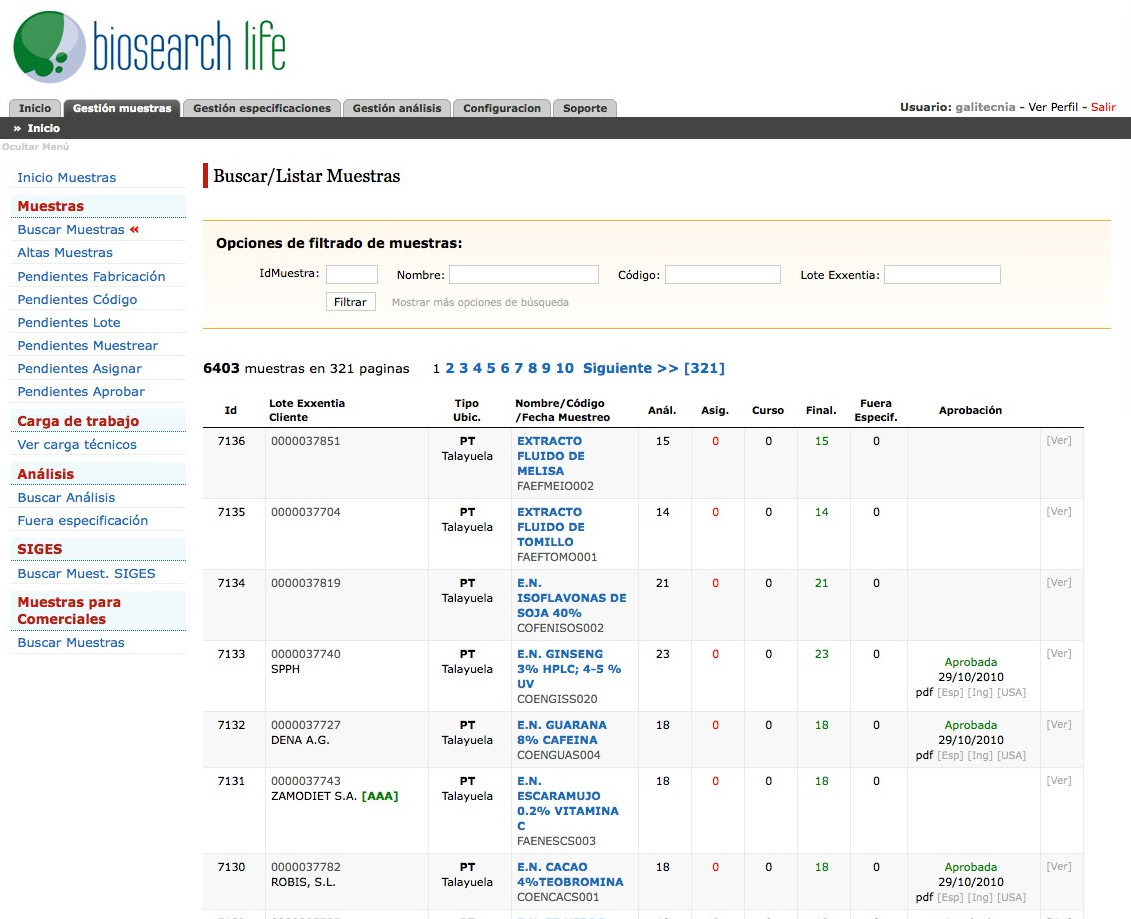Open [Ing] pdf for sample 7130

point(980,897)
